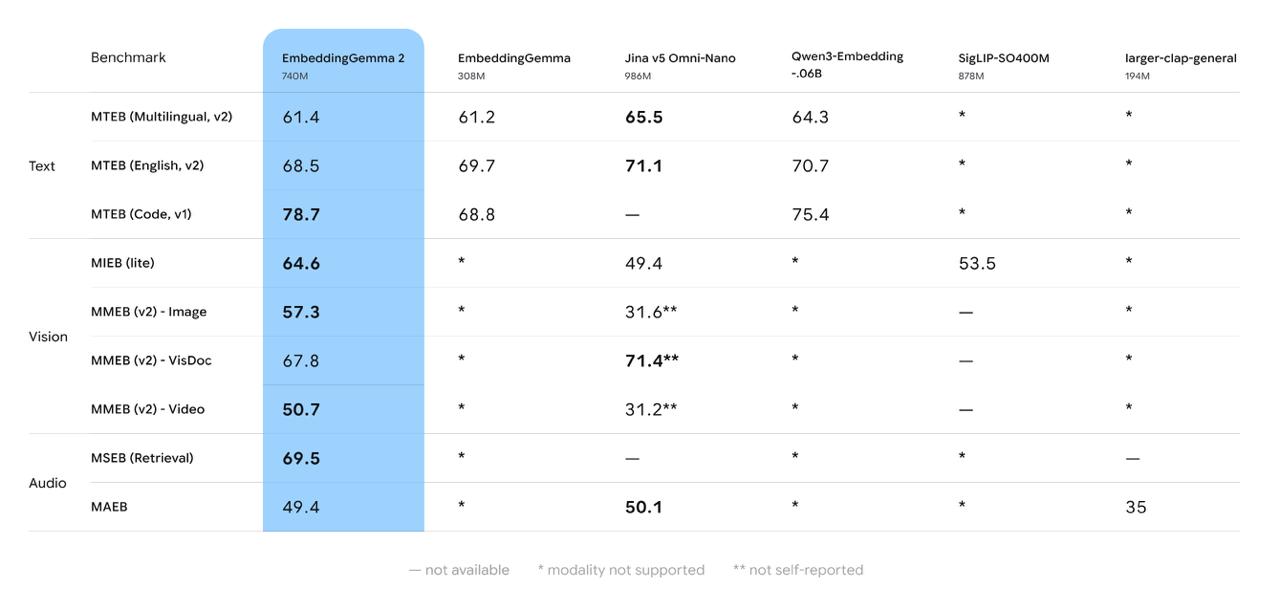Select the MTEB (Code, v1) row label
1280x610 pixels.
pos(141,214)
